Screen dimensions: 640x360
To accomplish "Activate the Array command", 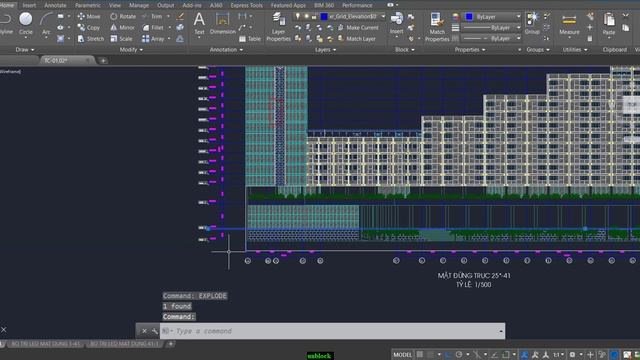I will 153,38.
